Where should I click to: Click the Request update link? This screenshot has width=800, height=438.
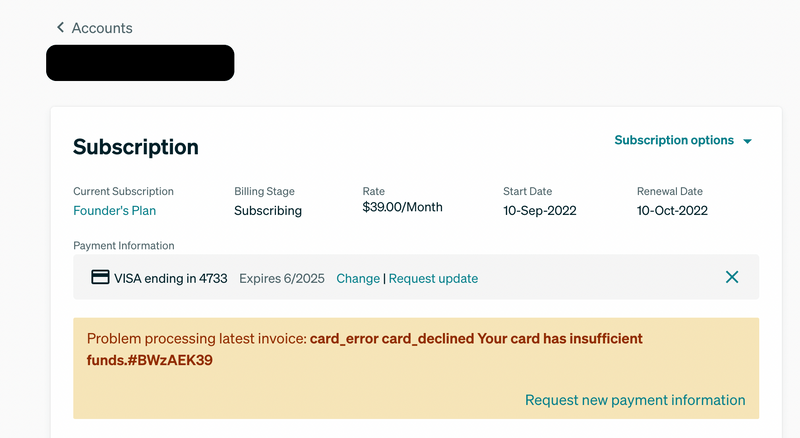(x=433, y=278)
